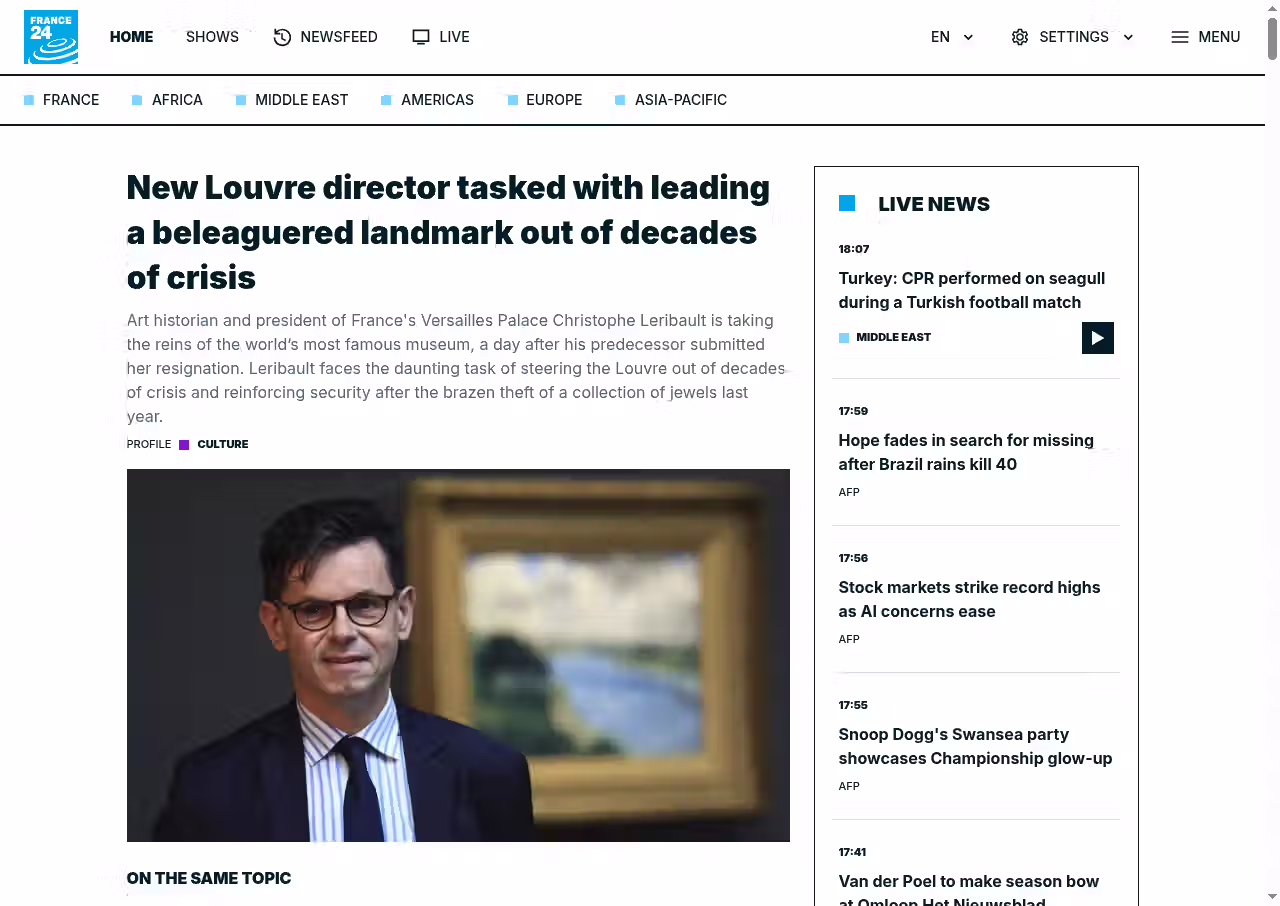1280x906 pixels.
Task: Click the Louvre director article photo
Action: (458, 655)
